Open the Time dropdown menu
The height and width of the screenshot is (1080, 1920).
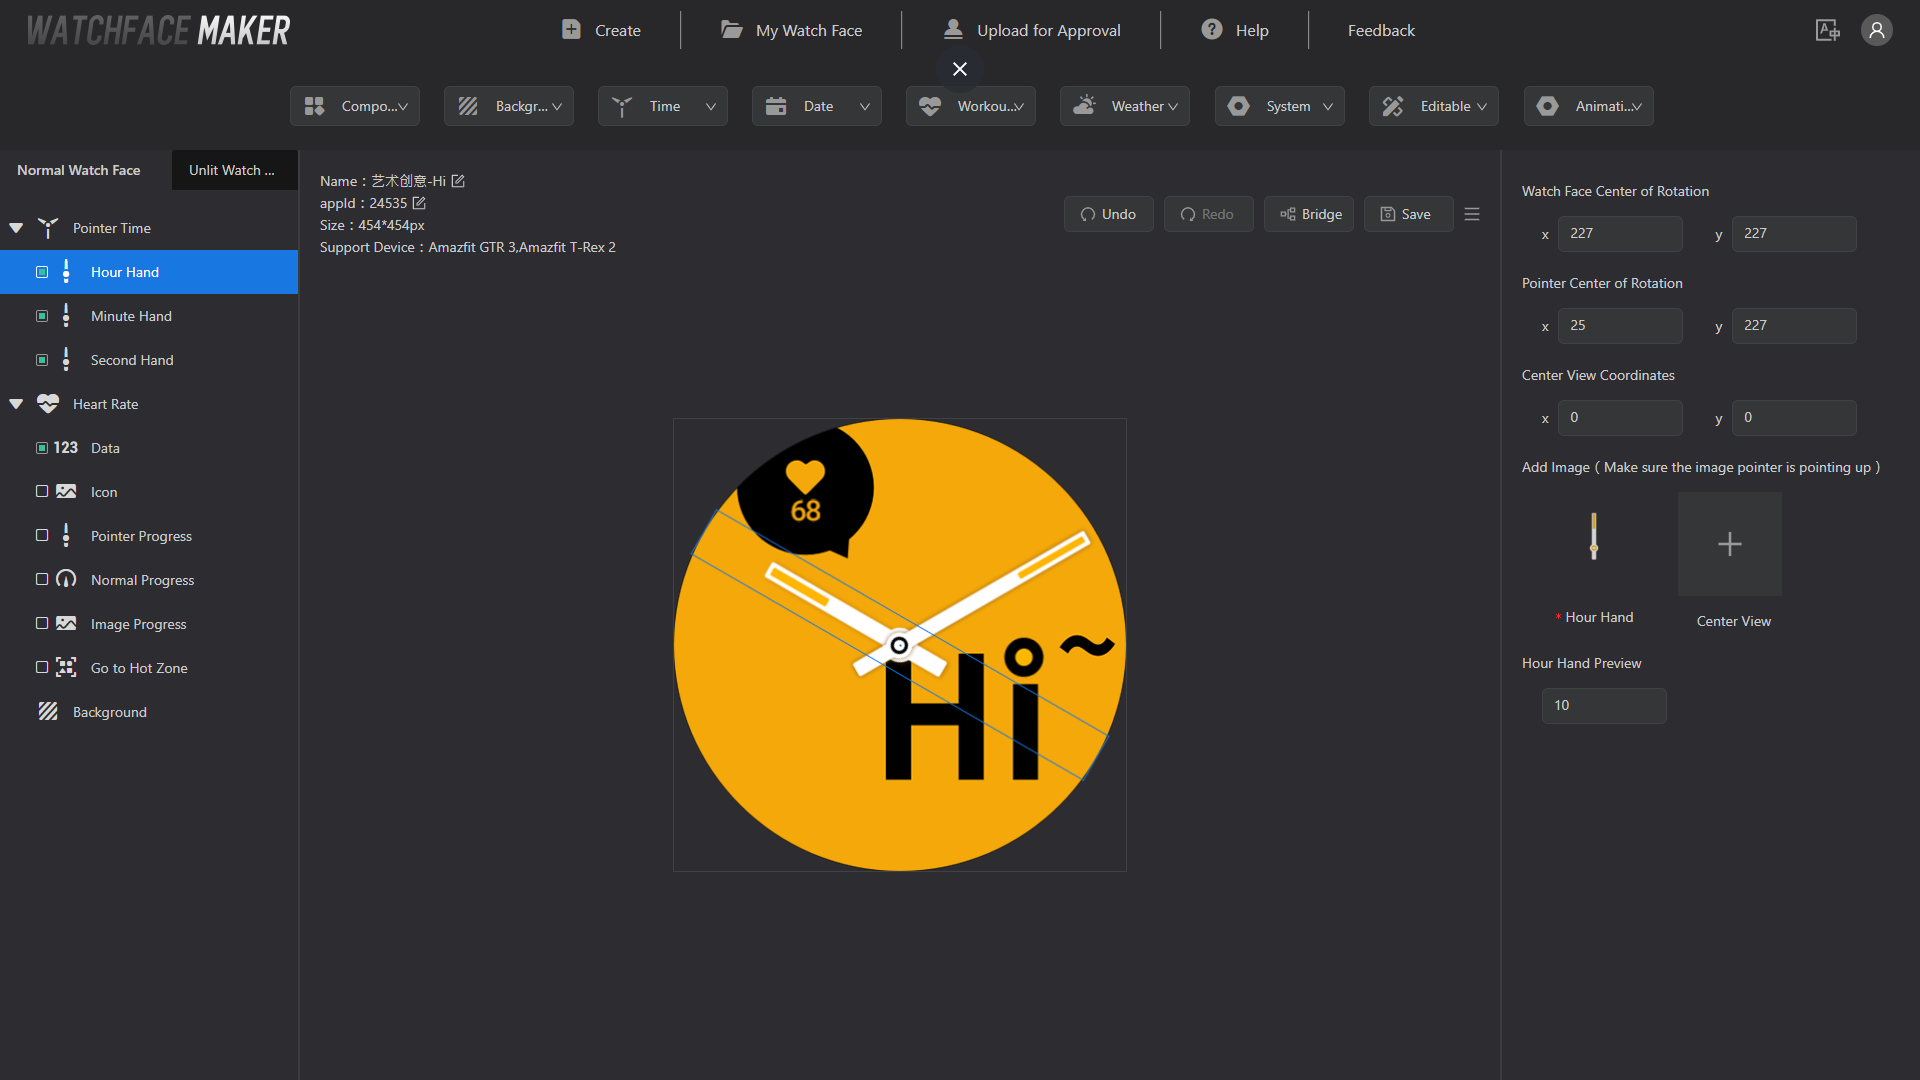pos(663,105)
